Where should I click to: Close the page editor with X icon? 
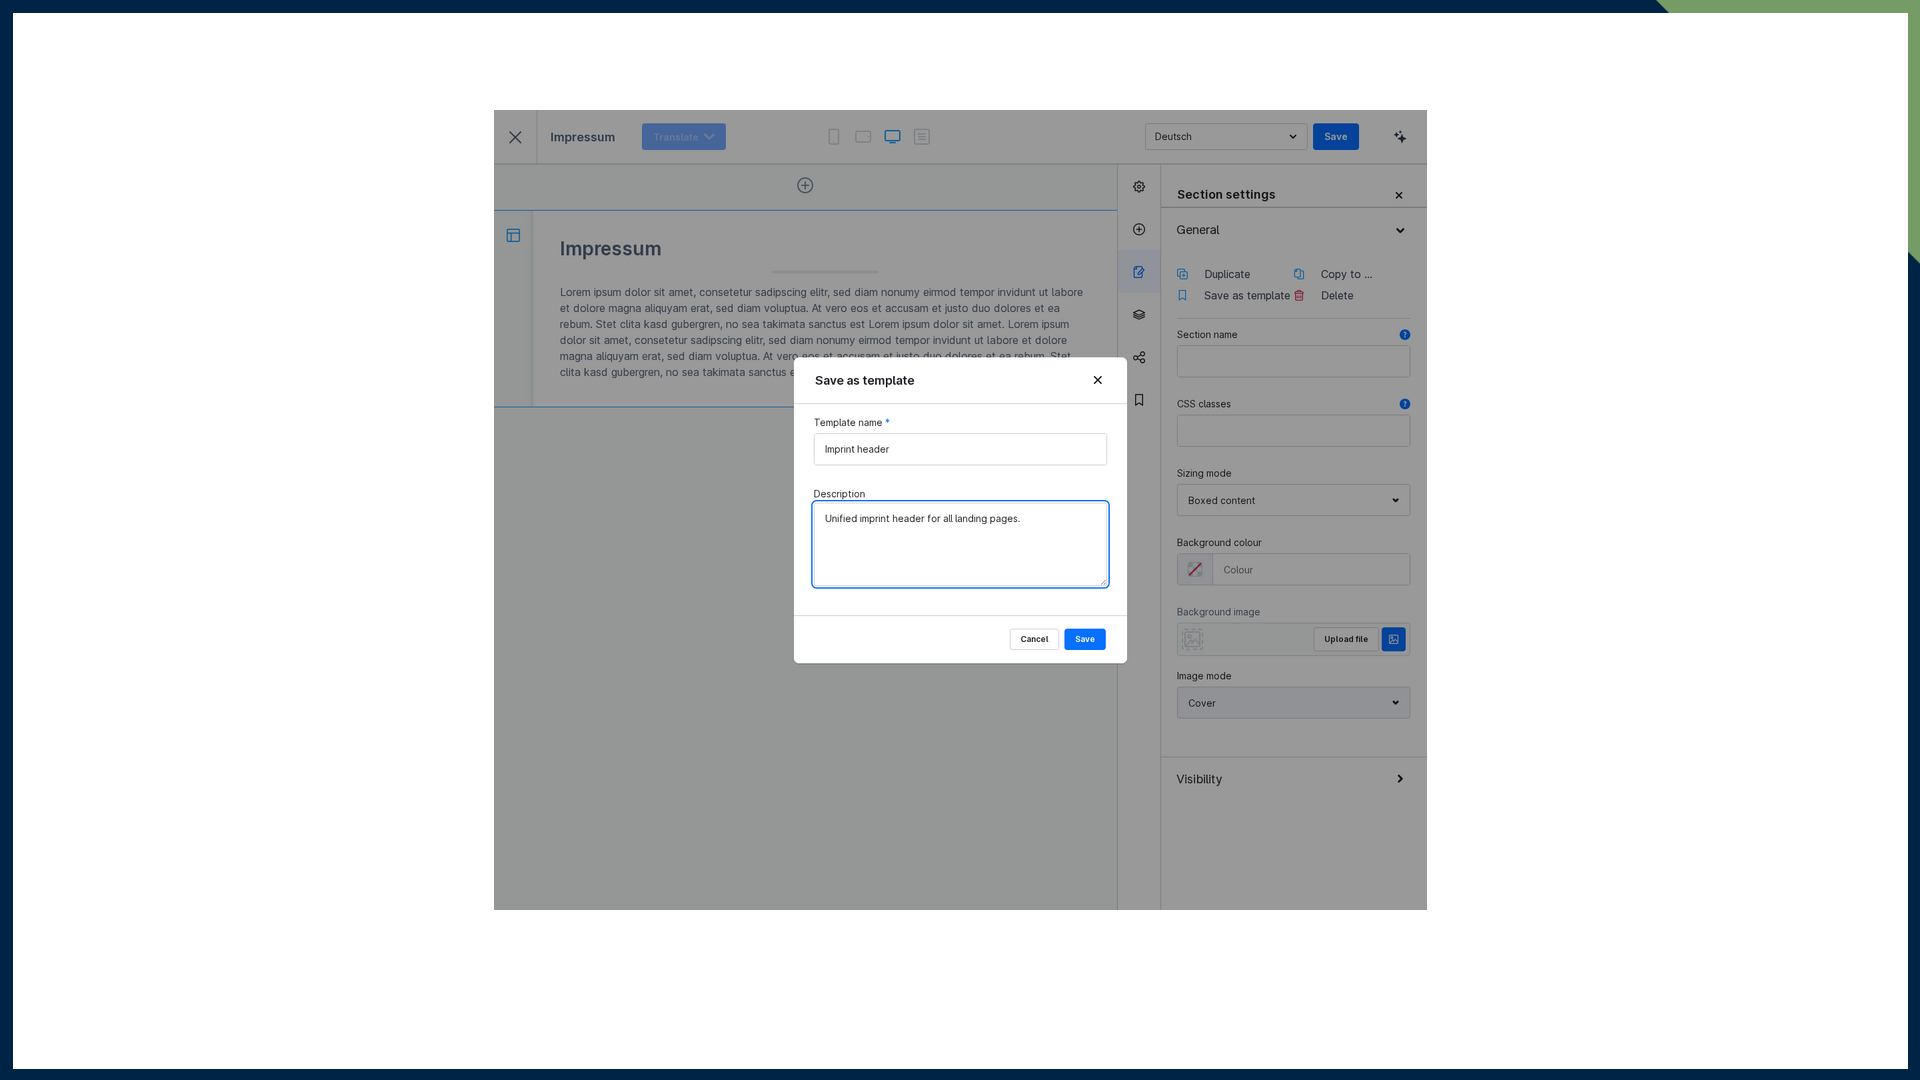tap(515, 137)
